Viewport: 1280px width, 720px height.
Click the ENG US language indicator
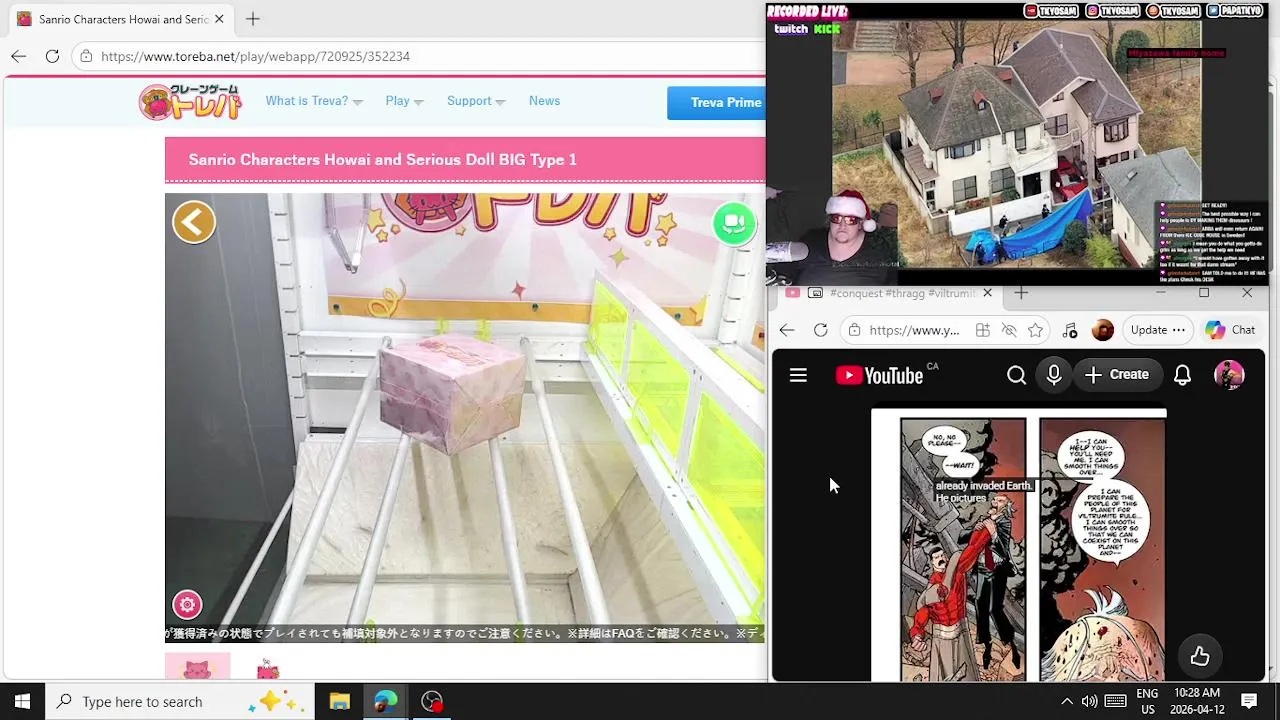[1147, 701]
